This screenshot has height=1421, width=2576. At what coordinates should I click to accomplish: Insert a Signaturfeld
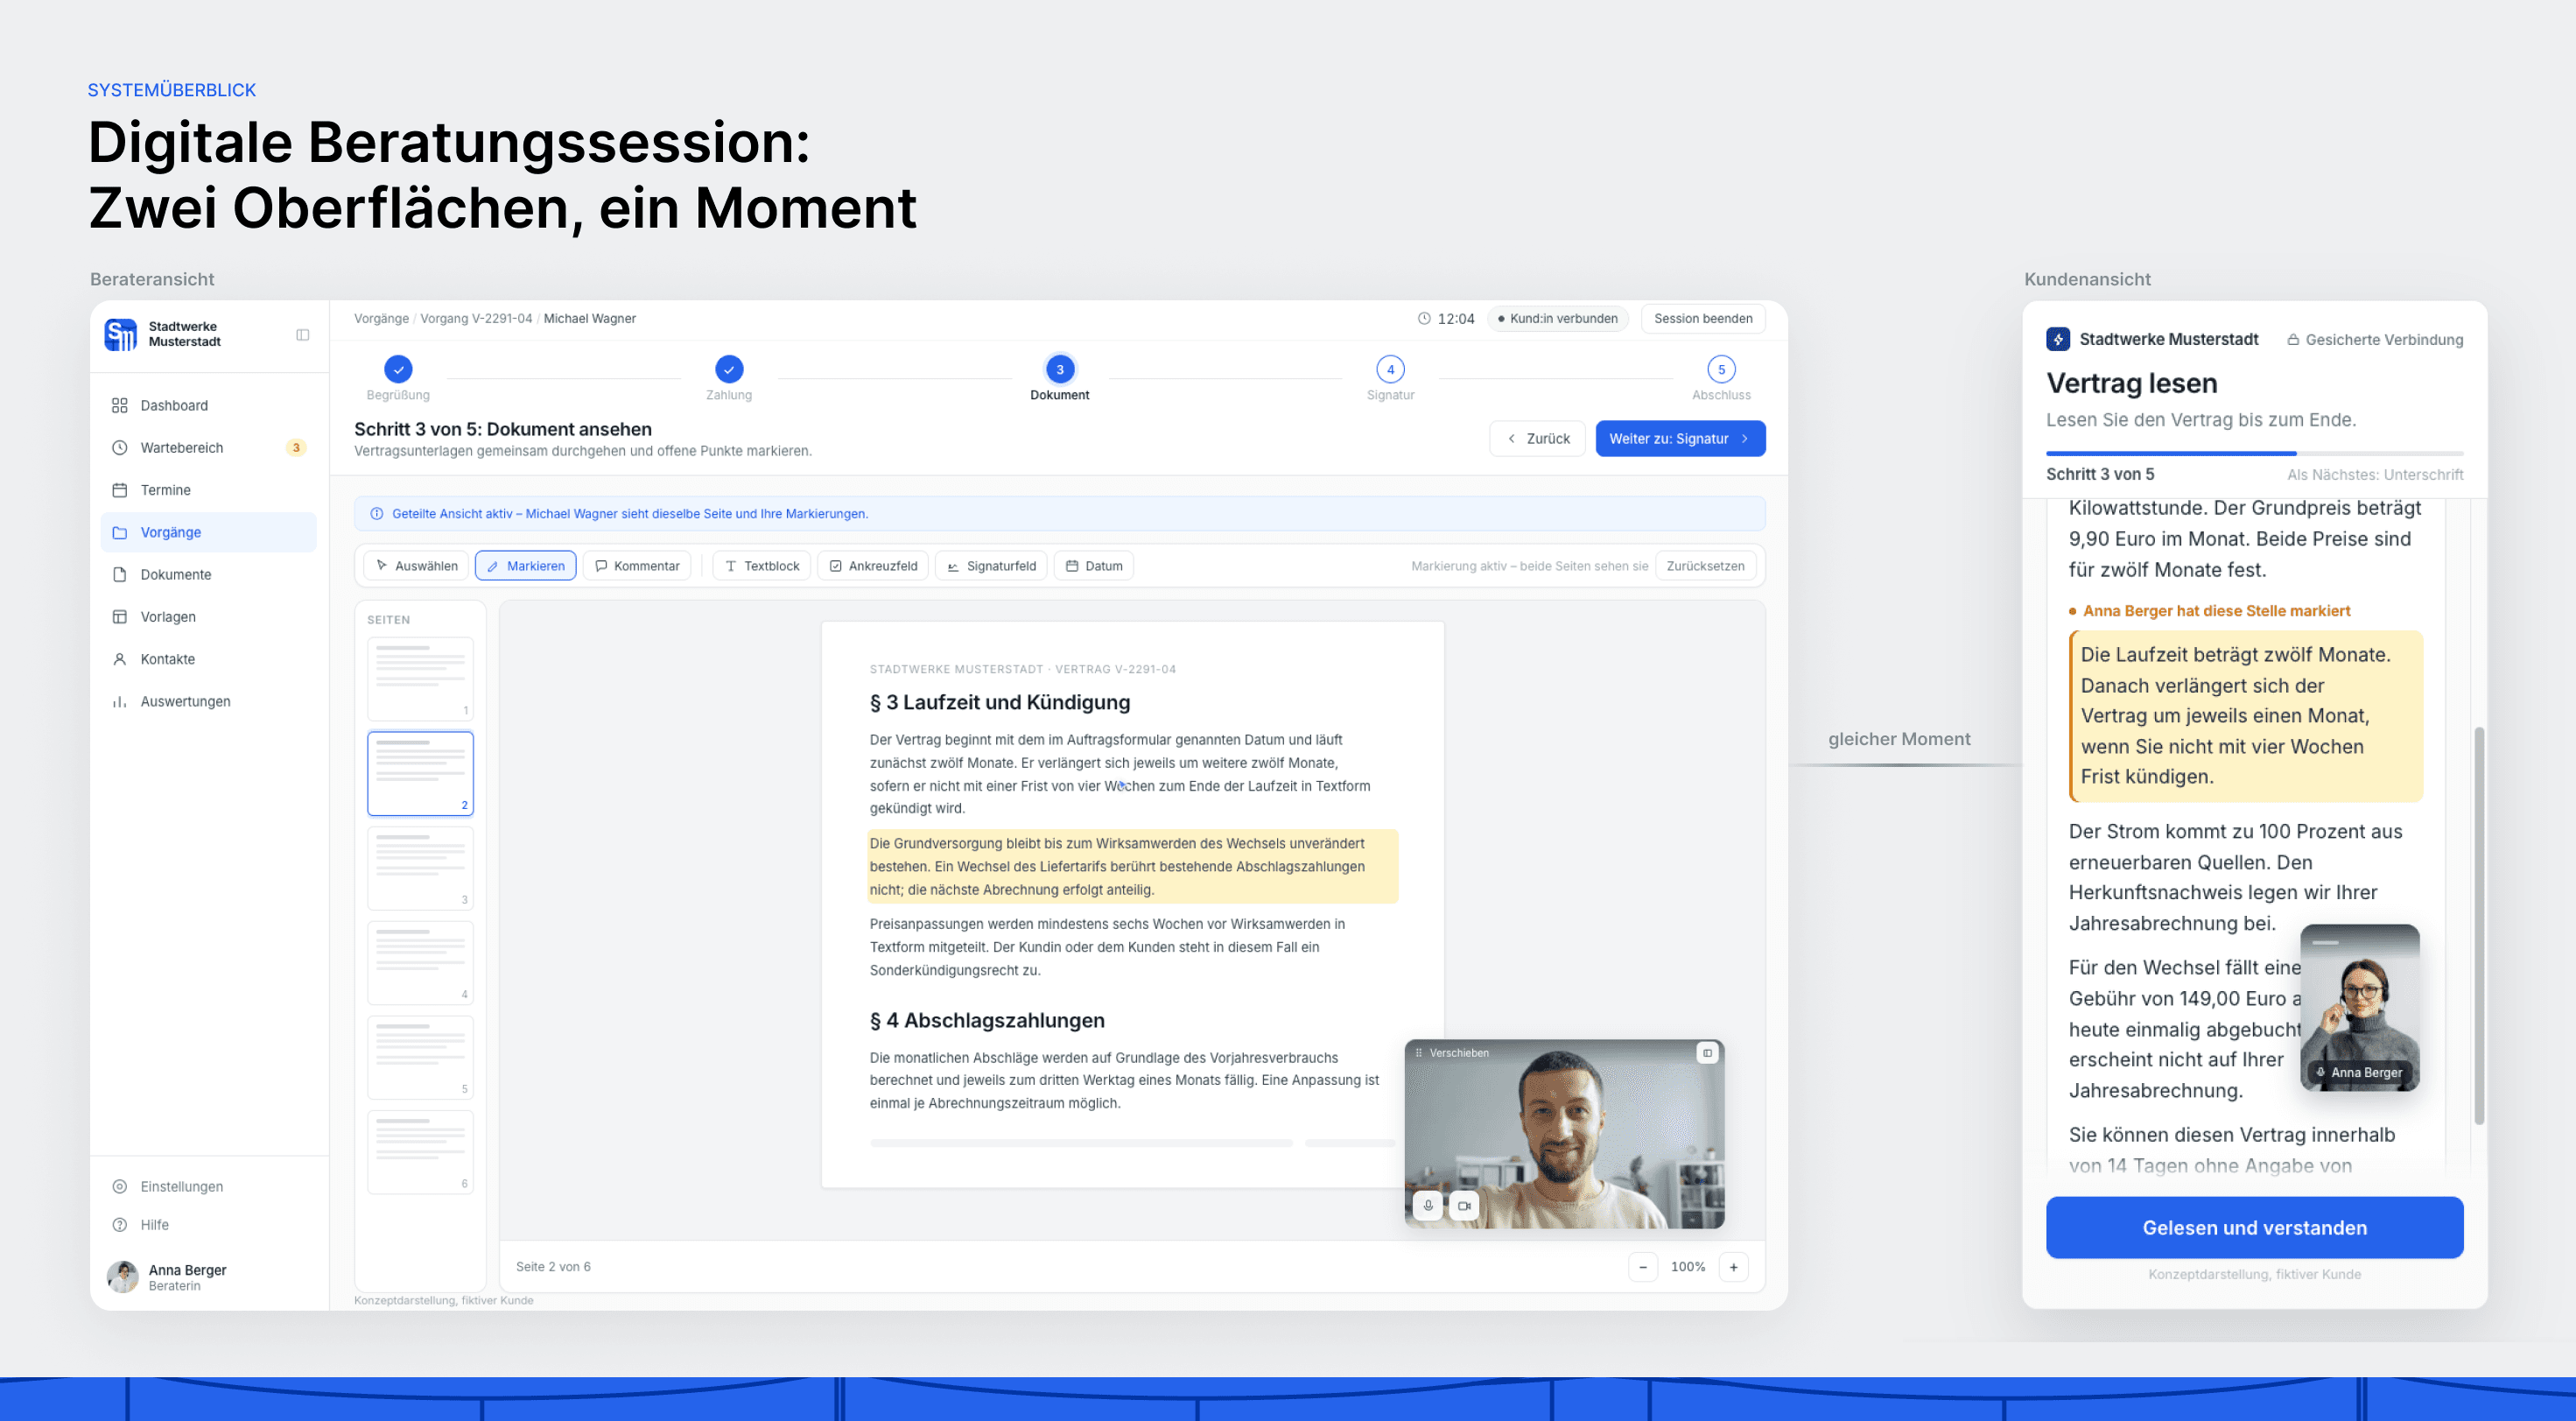coord(991,566)
